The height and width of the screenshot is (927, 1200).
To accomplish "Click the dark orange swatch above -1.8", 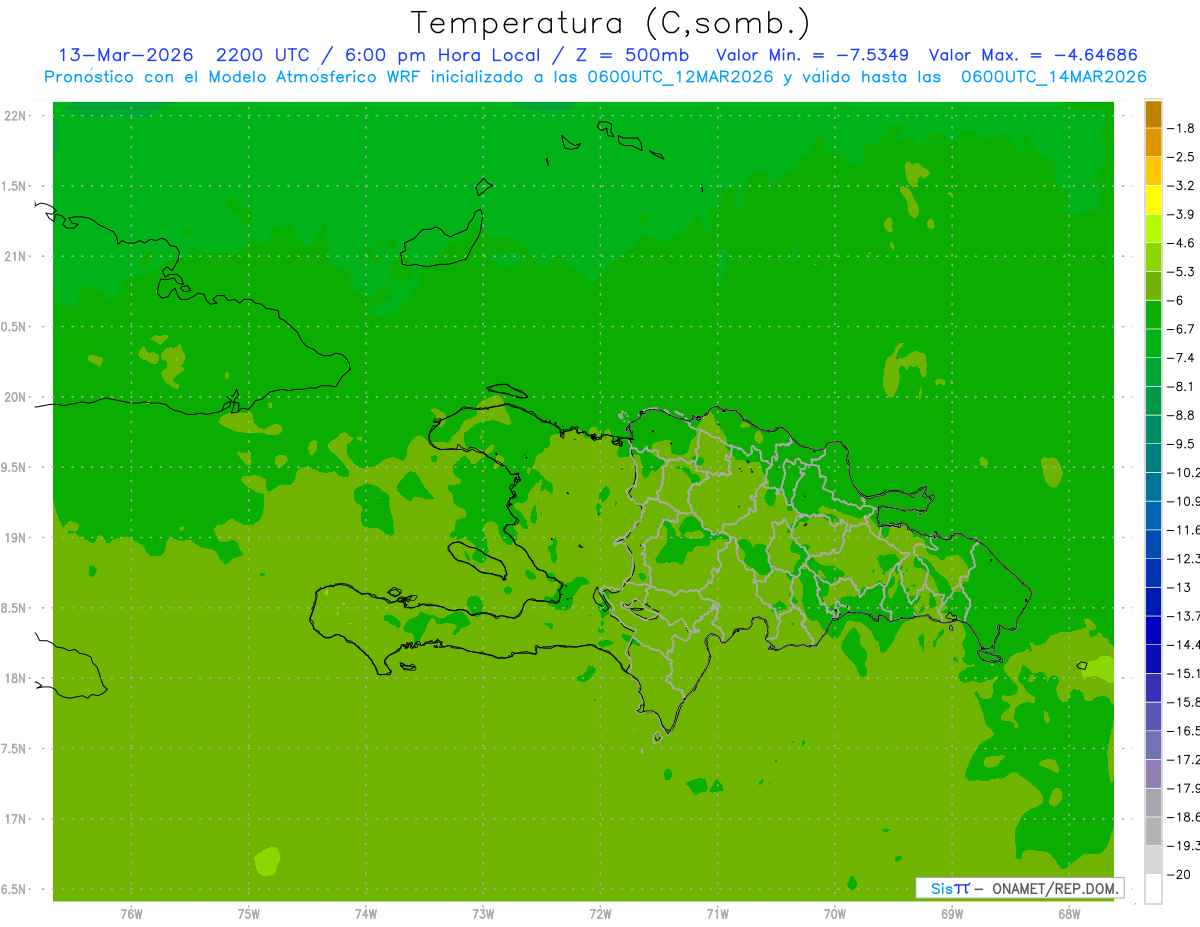I will pyautogui.click(x=1153, y=114).
